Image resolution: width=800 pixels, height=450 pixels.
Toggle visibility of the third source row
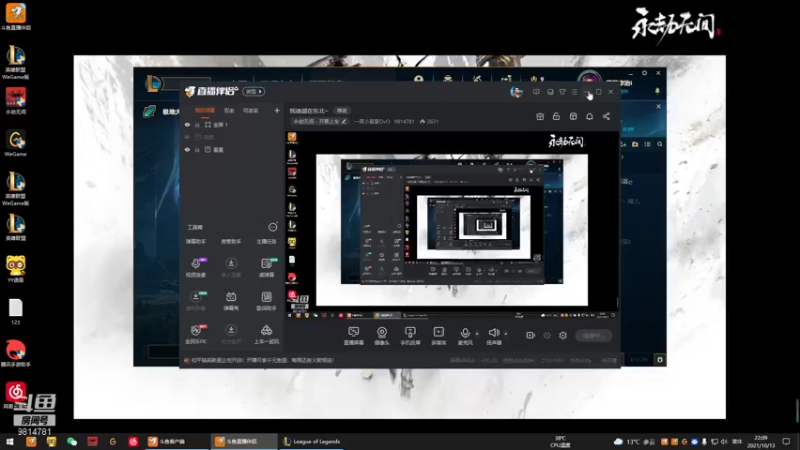tap(187, 149)
